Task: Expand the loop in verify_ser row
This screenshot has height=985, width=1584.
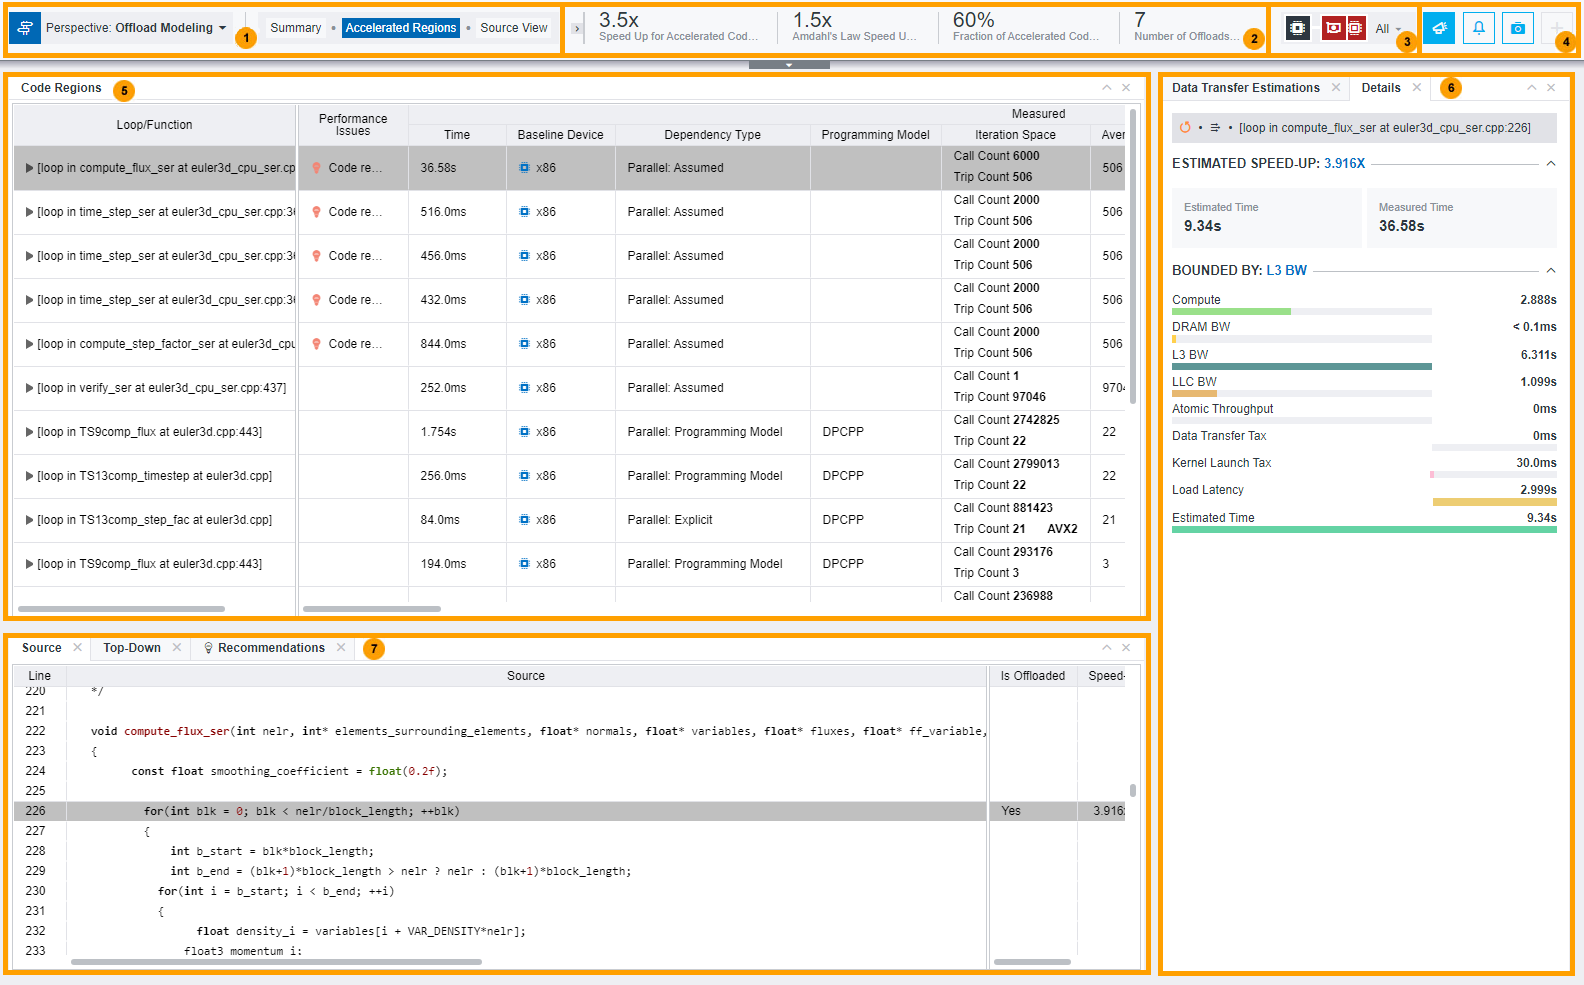Action: point(29,388)
